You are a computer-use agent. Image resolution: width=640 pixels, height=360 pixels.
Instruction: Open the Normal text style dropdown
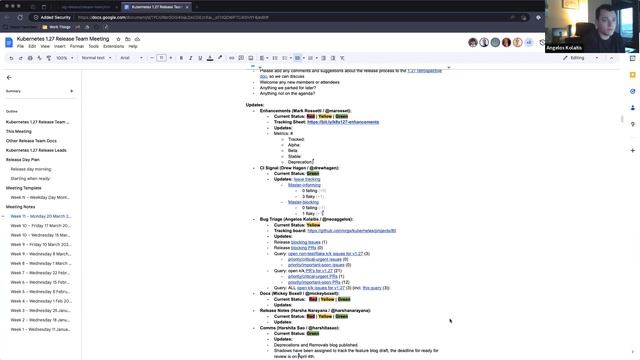point(96,58)
